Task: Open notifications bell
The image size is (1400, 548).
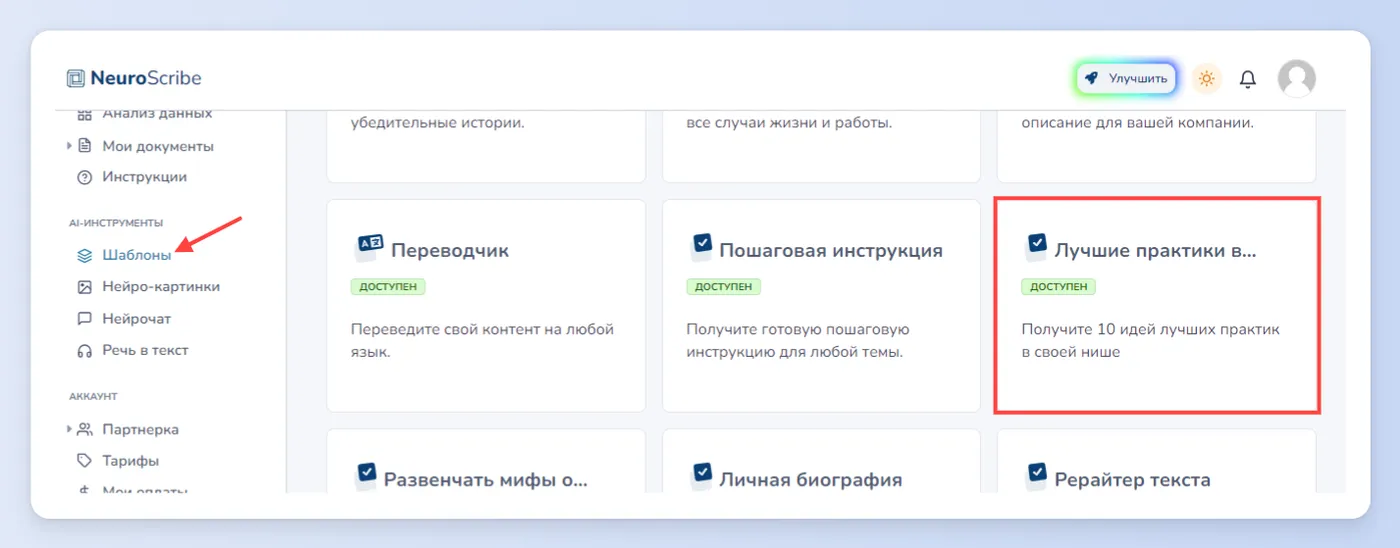Action: [x=1248, y=79]
